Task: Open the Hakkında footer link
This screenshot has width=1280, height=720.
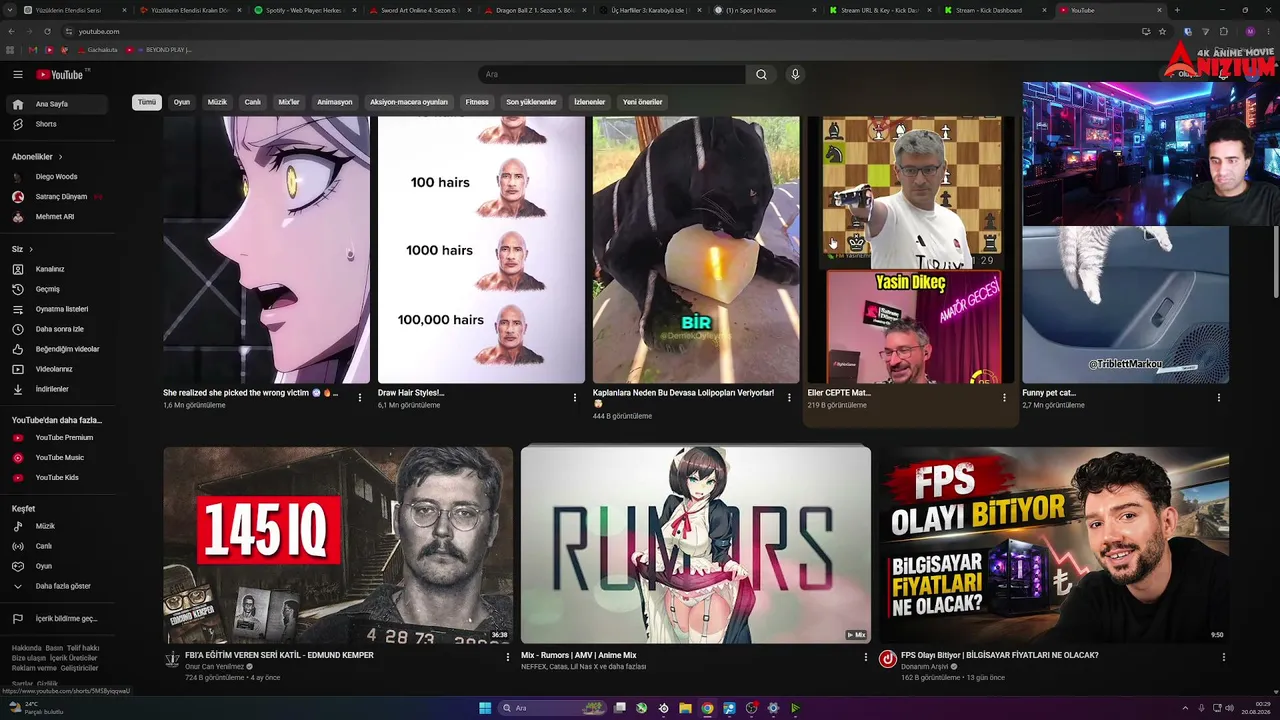Action: point(27,648)
